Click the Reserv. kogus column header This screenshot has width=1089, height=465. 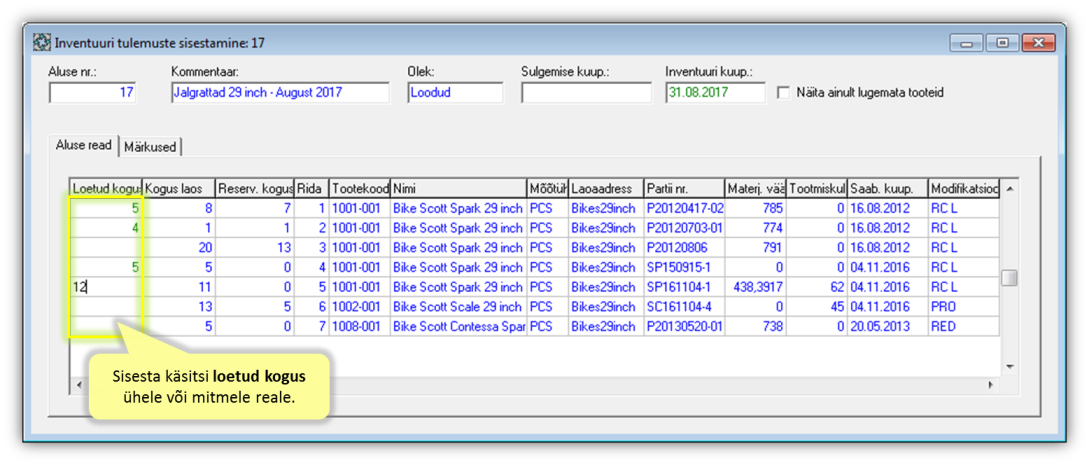(255, 187)
